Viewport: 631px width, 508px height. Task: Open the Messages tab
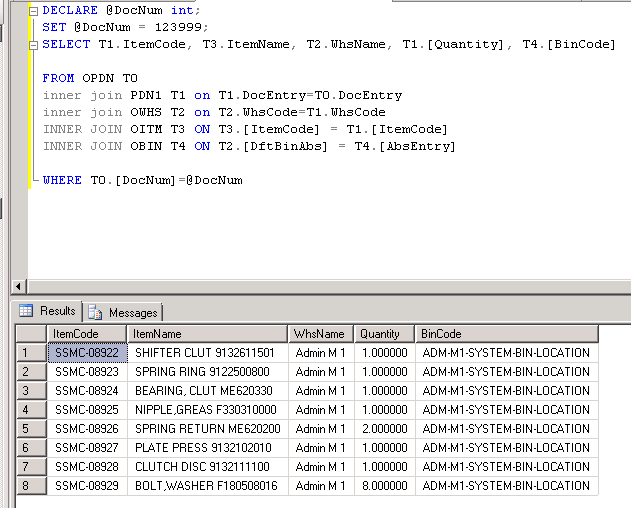click(x=123, y=312)
